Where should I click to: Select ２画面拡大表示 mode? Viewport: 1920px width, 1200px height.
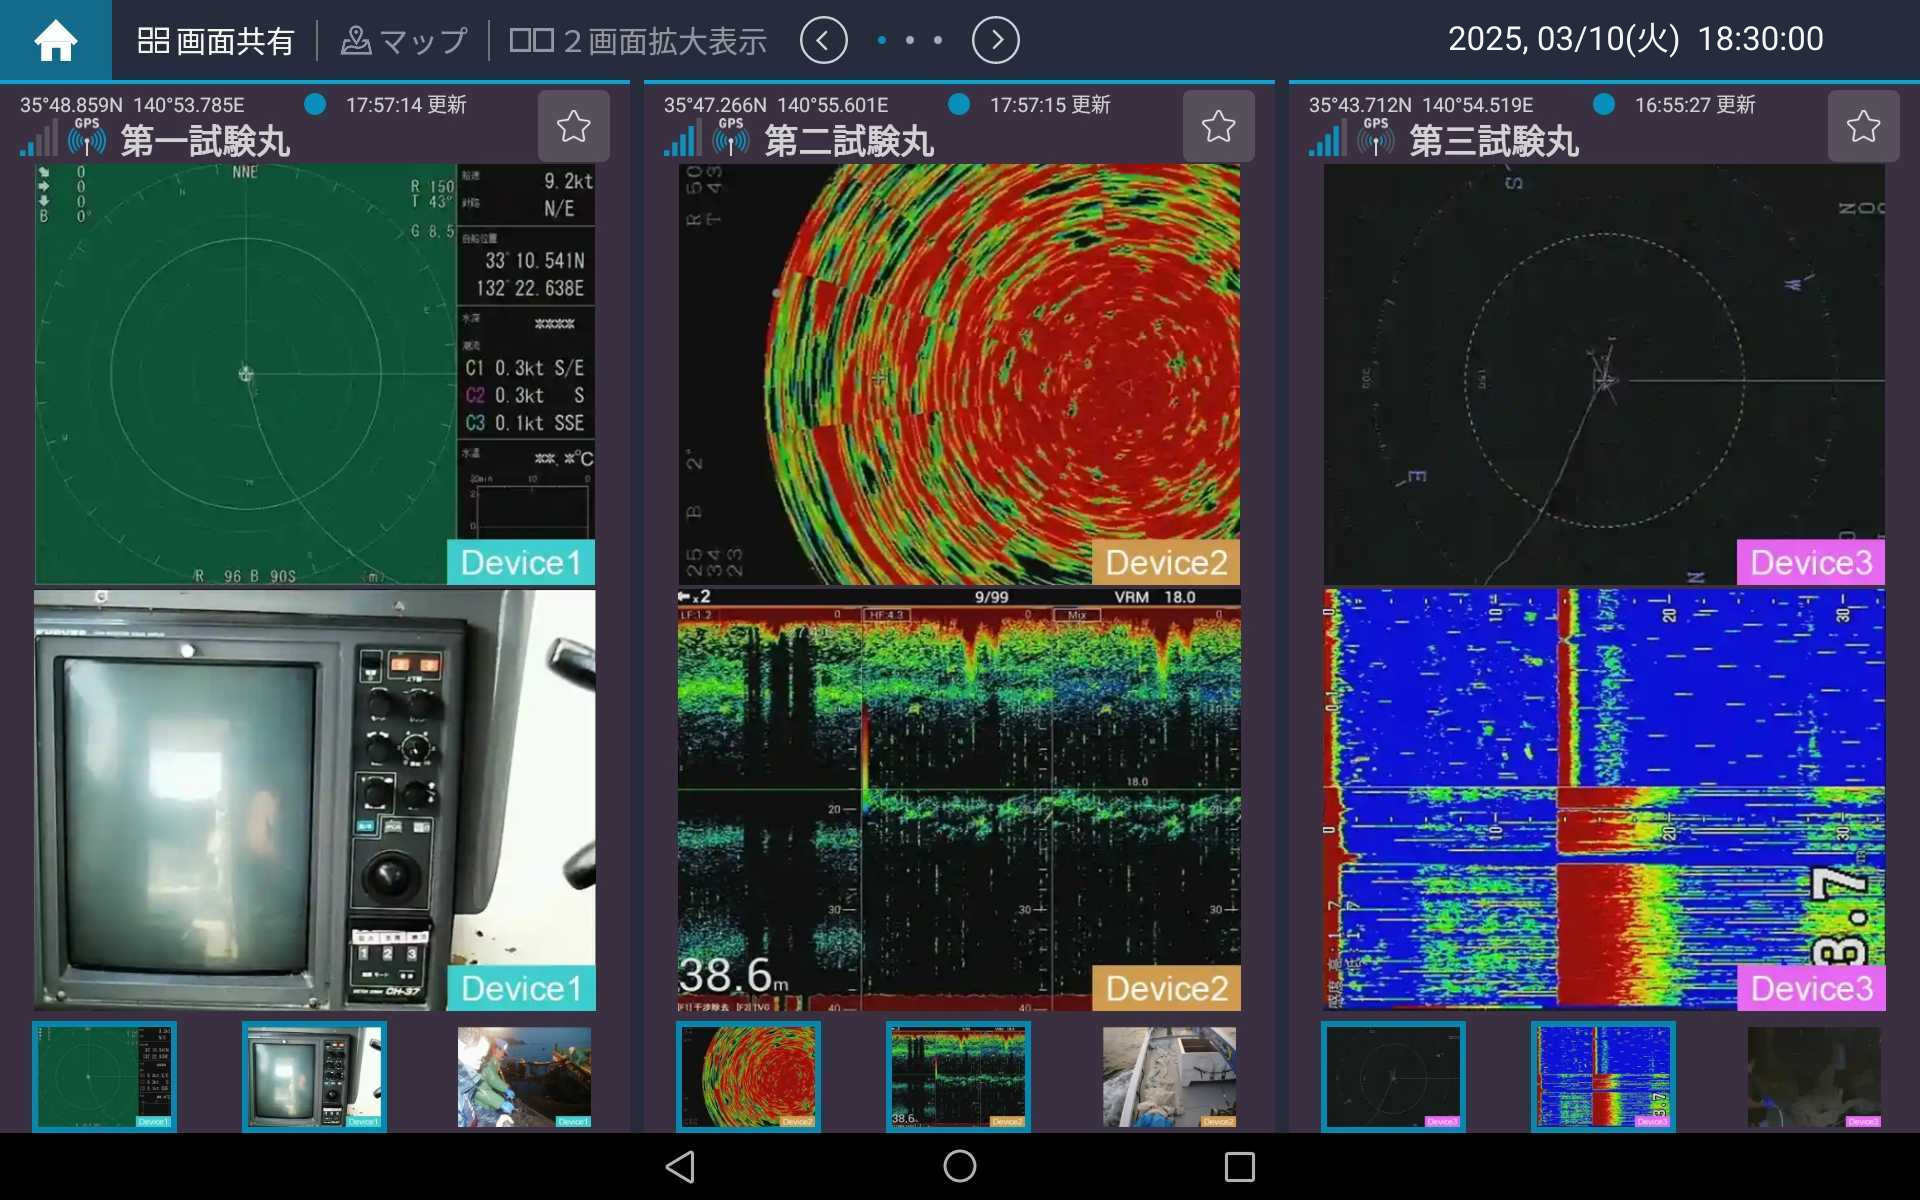click(x=638, y=40)
